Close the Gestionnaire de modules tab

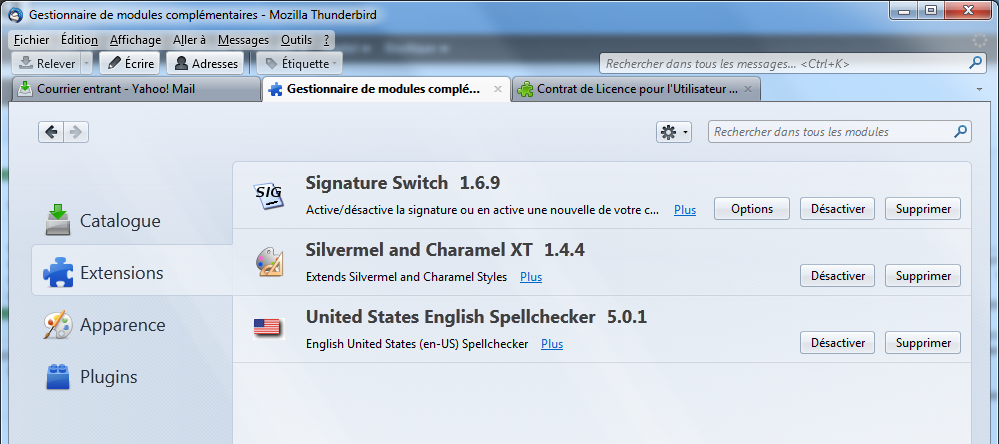point(498,89)
